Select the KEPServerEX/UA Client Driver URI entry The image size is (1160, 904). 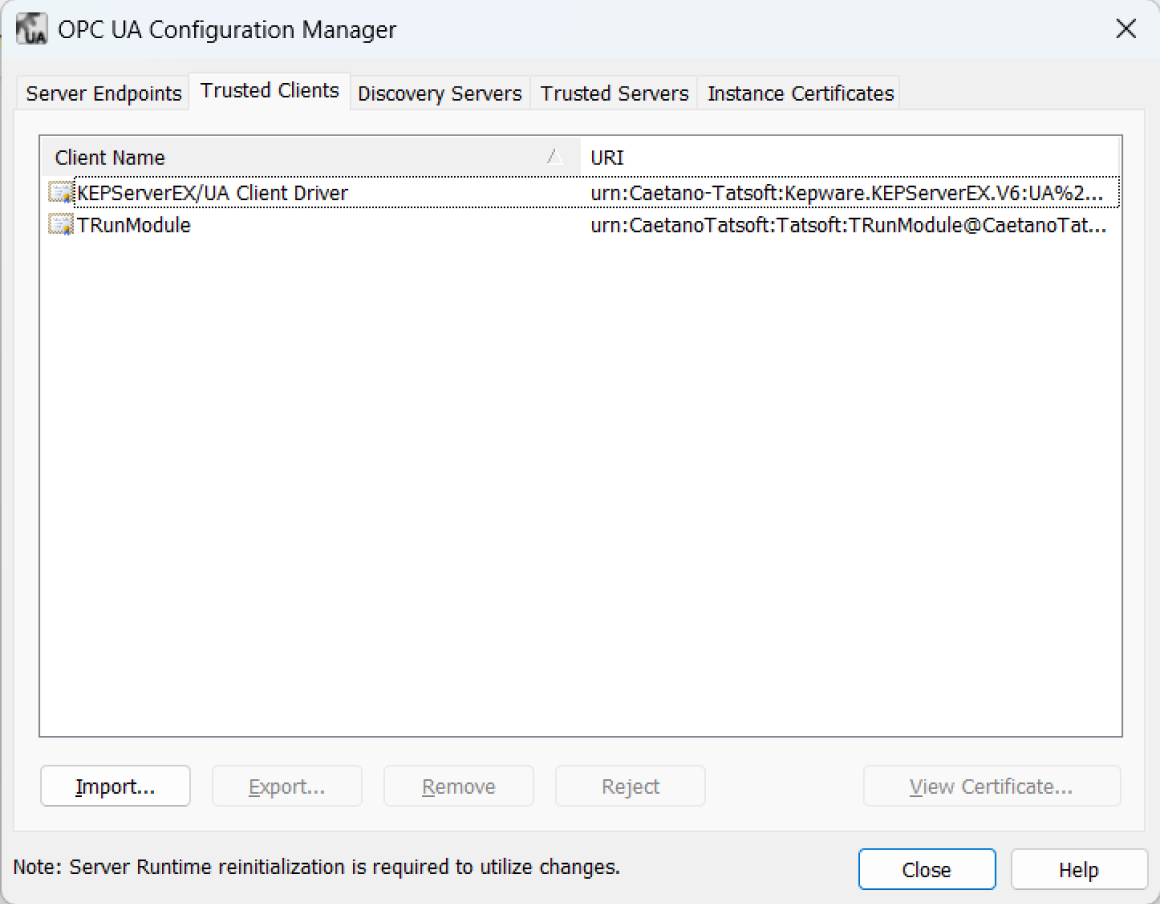(x=847, y=193)
